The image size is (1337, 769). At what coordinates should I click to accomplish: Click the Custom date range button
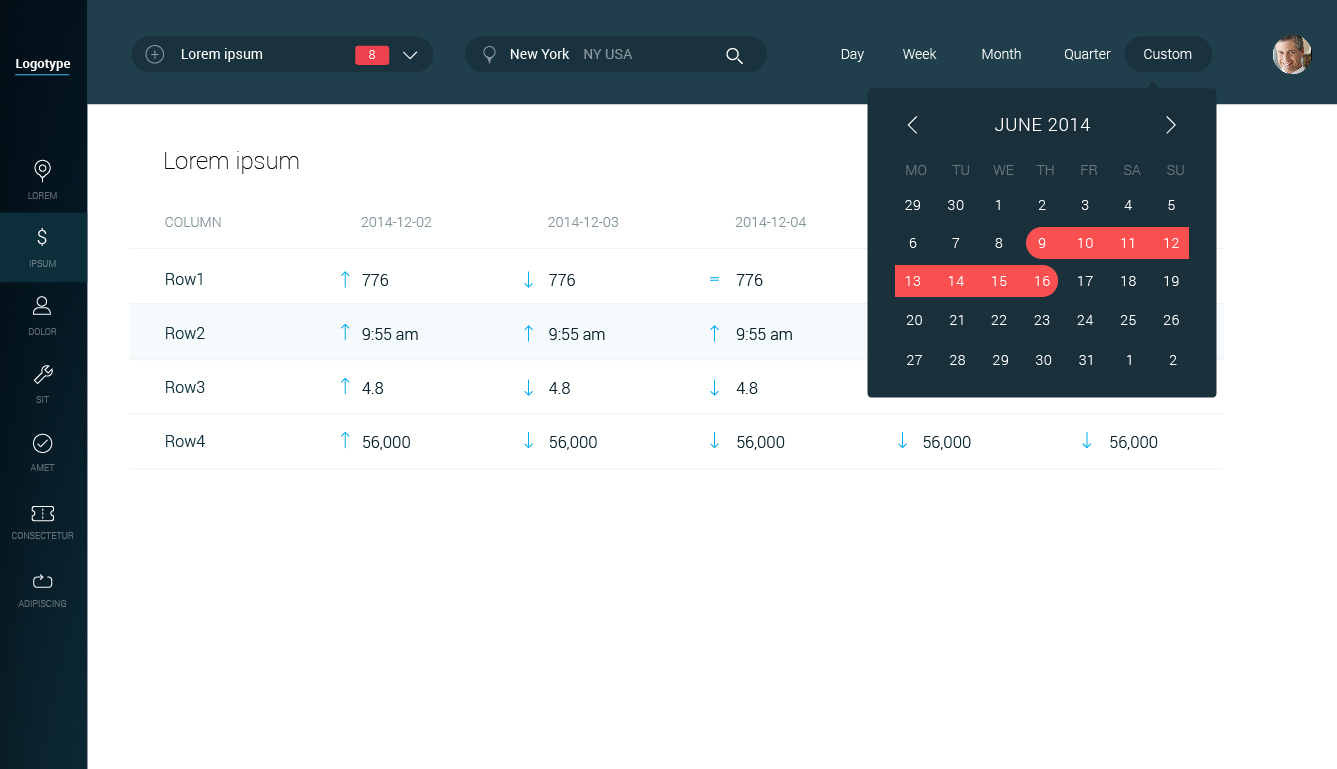point(1167,54)
